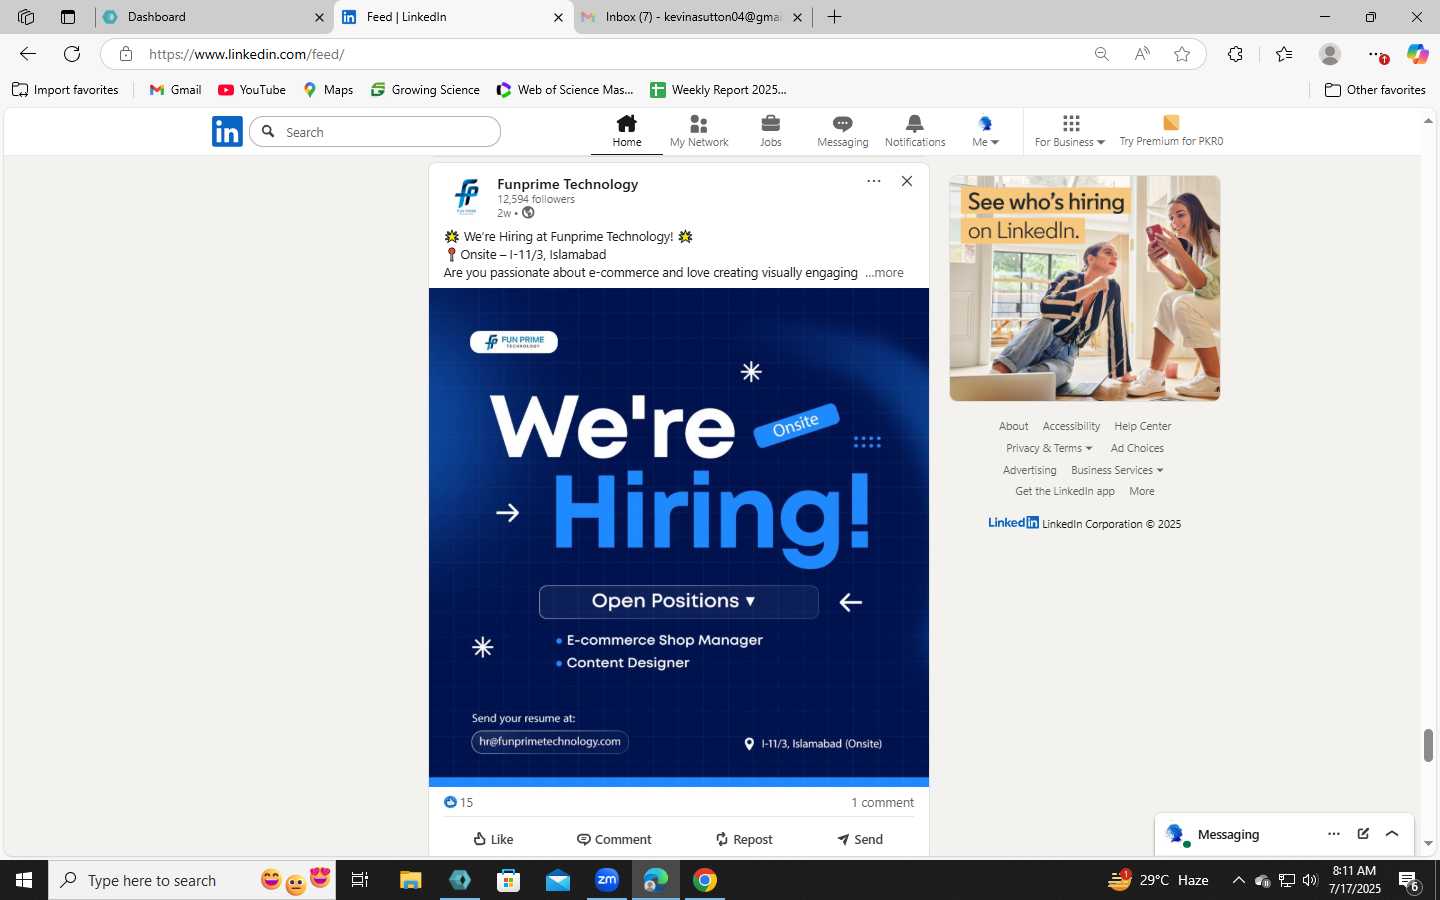Open the 1 comment link

click(x=882, y=802)
